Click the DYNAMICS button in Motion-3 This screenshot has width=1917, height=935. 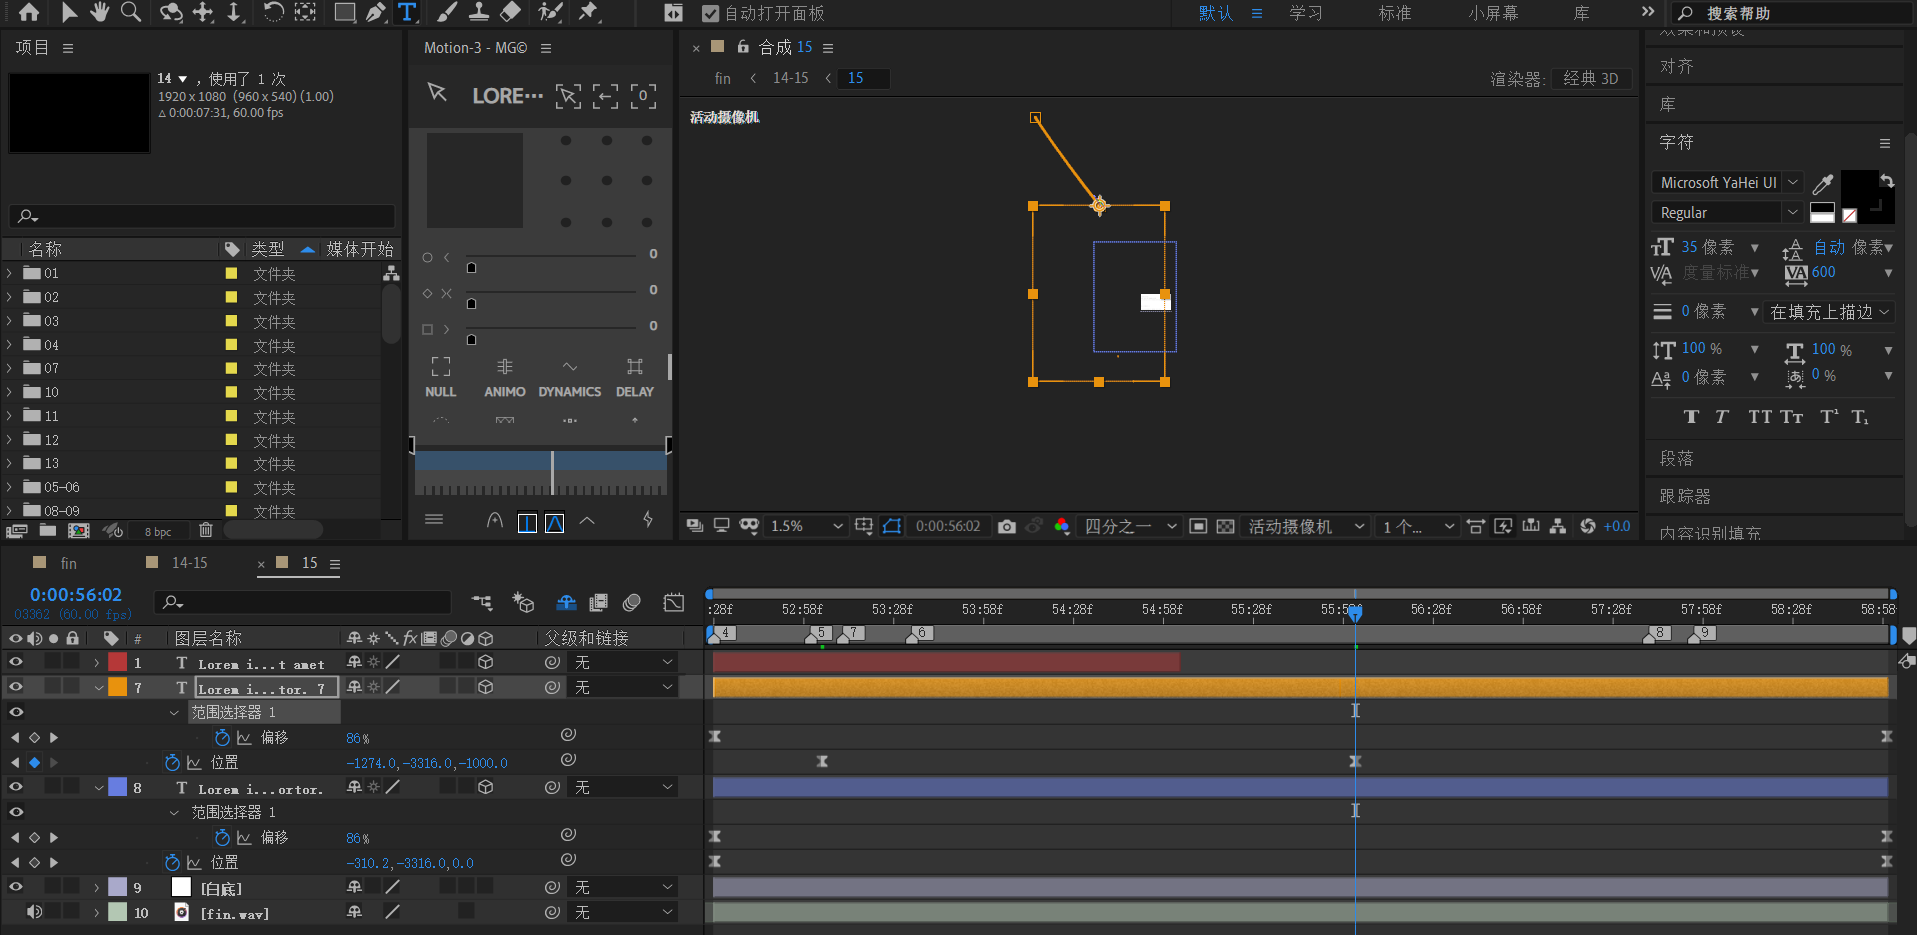point(570,378)
